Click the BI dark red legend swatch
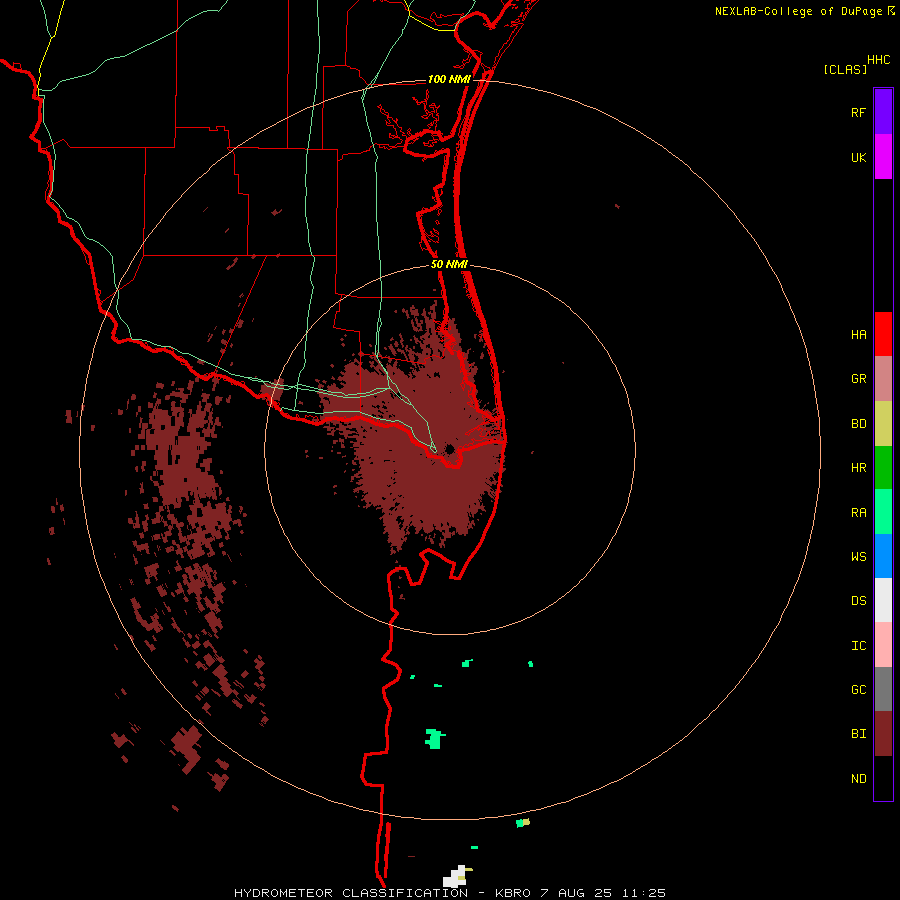This screenshot has width=900, height=900. [883, 734]
